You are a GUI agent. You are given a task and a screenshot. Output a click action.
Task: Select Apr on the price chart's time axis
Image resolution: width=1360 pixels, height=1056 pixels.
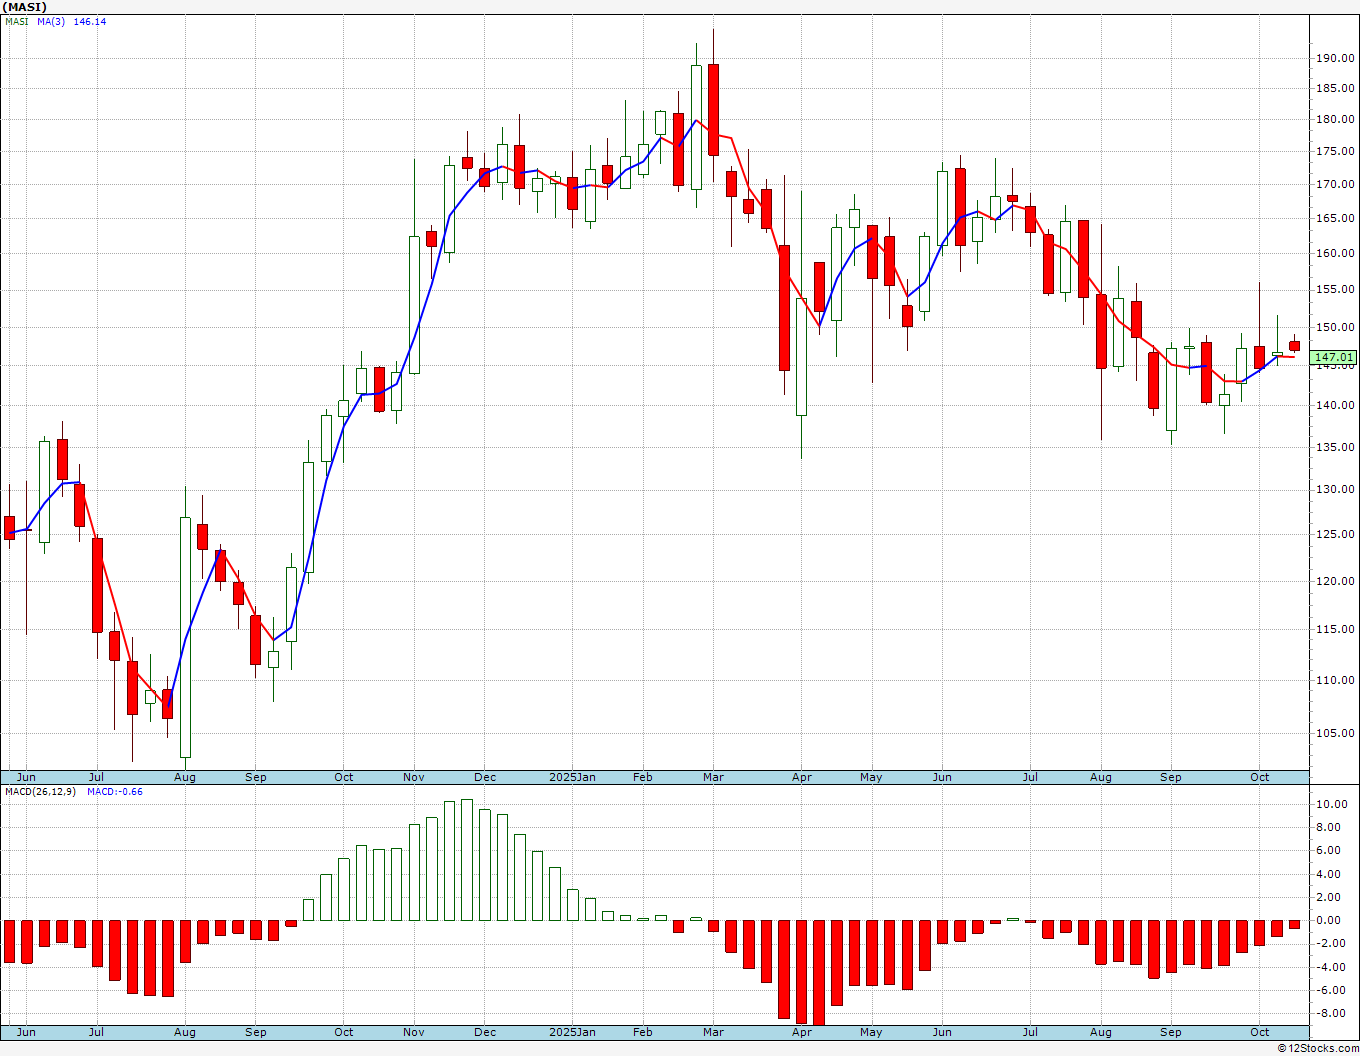tap(801, 777)
